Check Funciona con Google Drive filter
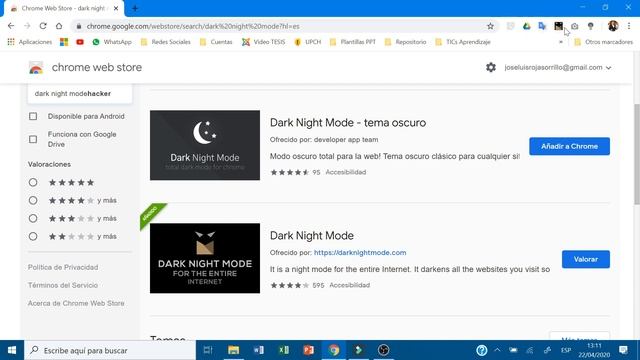The height and width of the screenshot is (360, 640). pos(33,139)
